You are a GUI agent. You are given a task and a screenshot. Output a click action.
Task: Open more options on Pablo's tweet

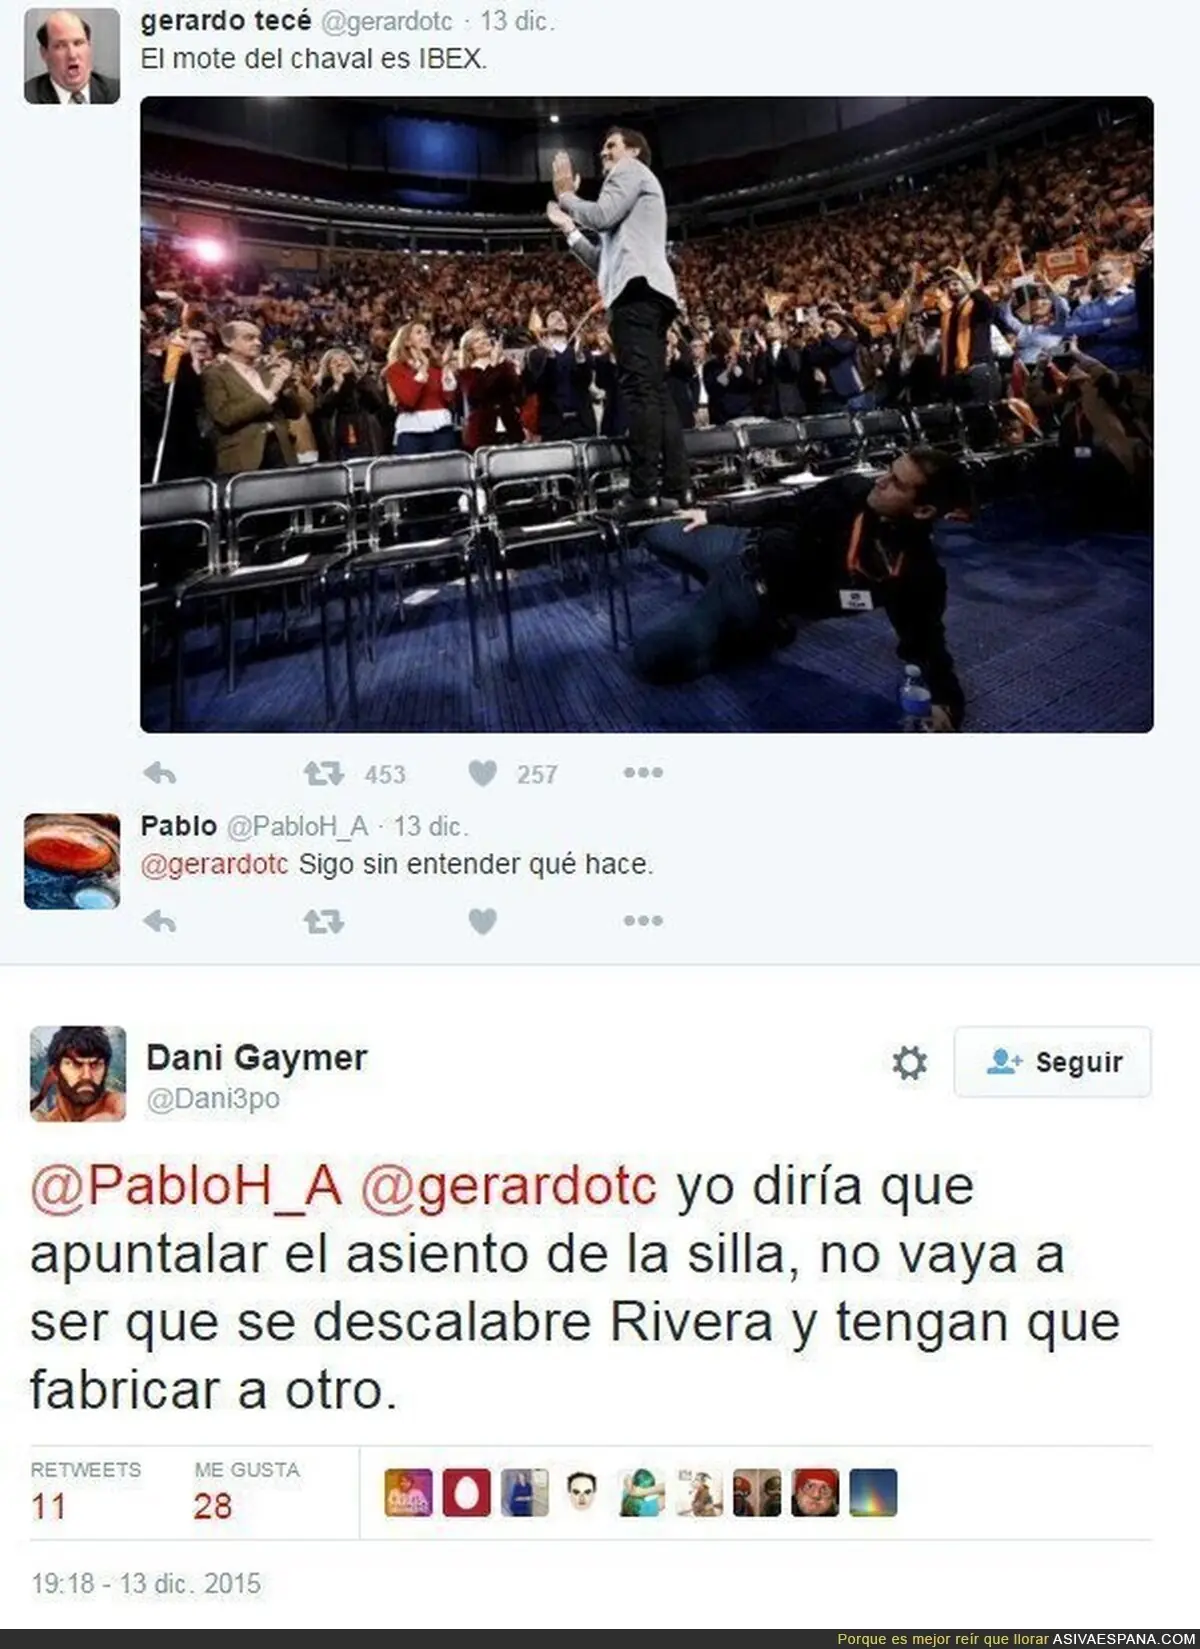pyautogui.click(x=643, y=920)
